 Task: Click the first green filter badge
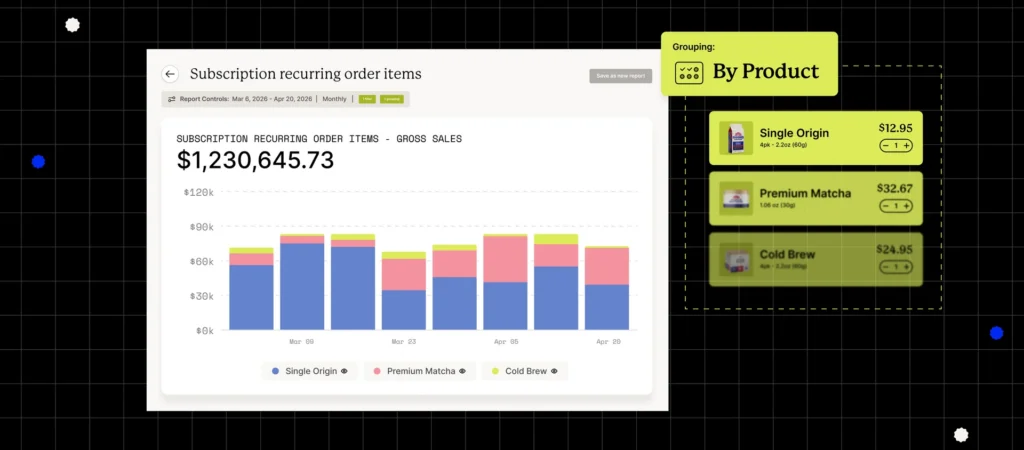367,99
